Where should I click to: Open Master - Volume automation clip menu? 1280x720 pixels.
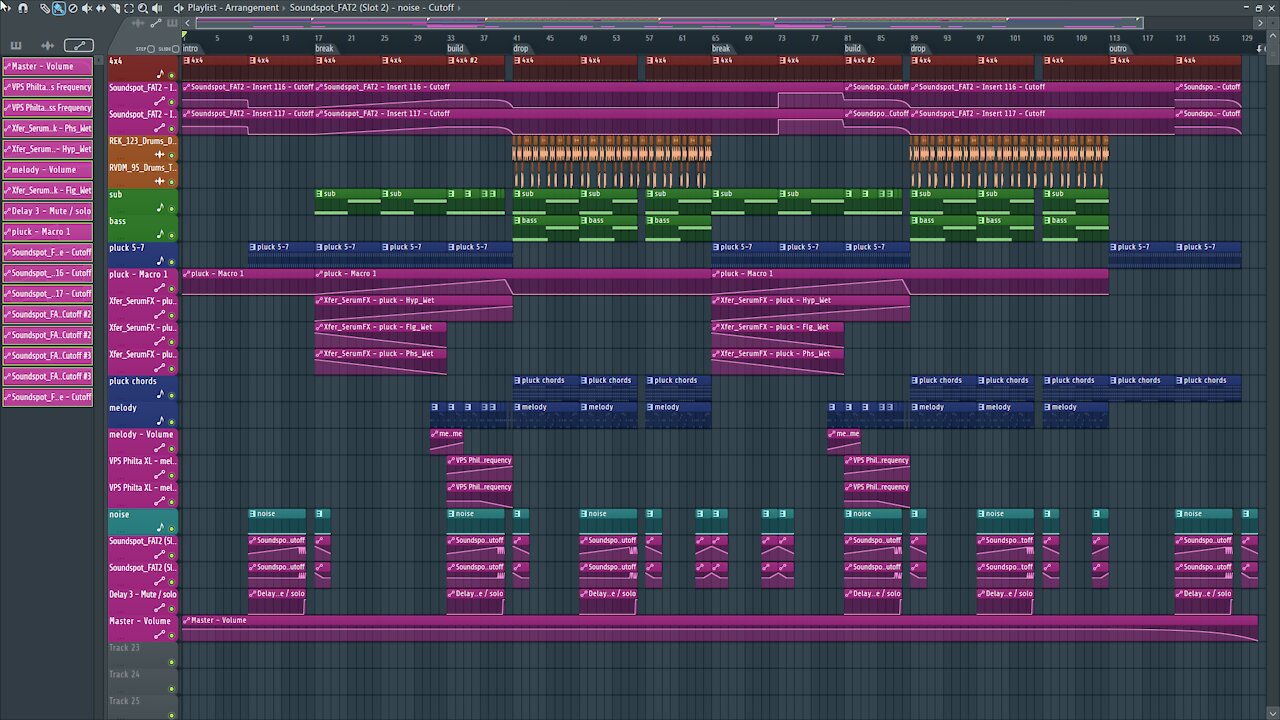click(187, 620)
